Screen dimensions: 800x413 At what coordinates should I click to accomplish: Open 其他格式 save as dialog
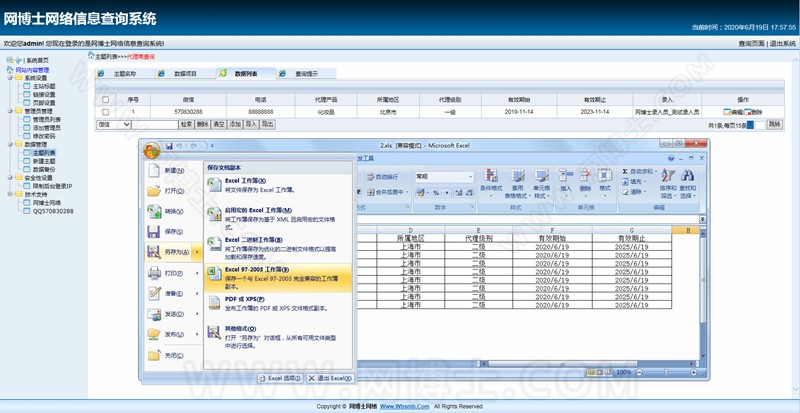tap(278, 336)
